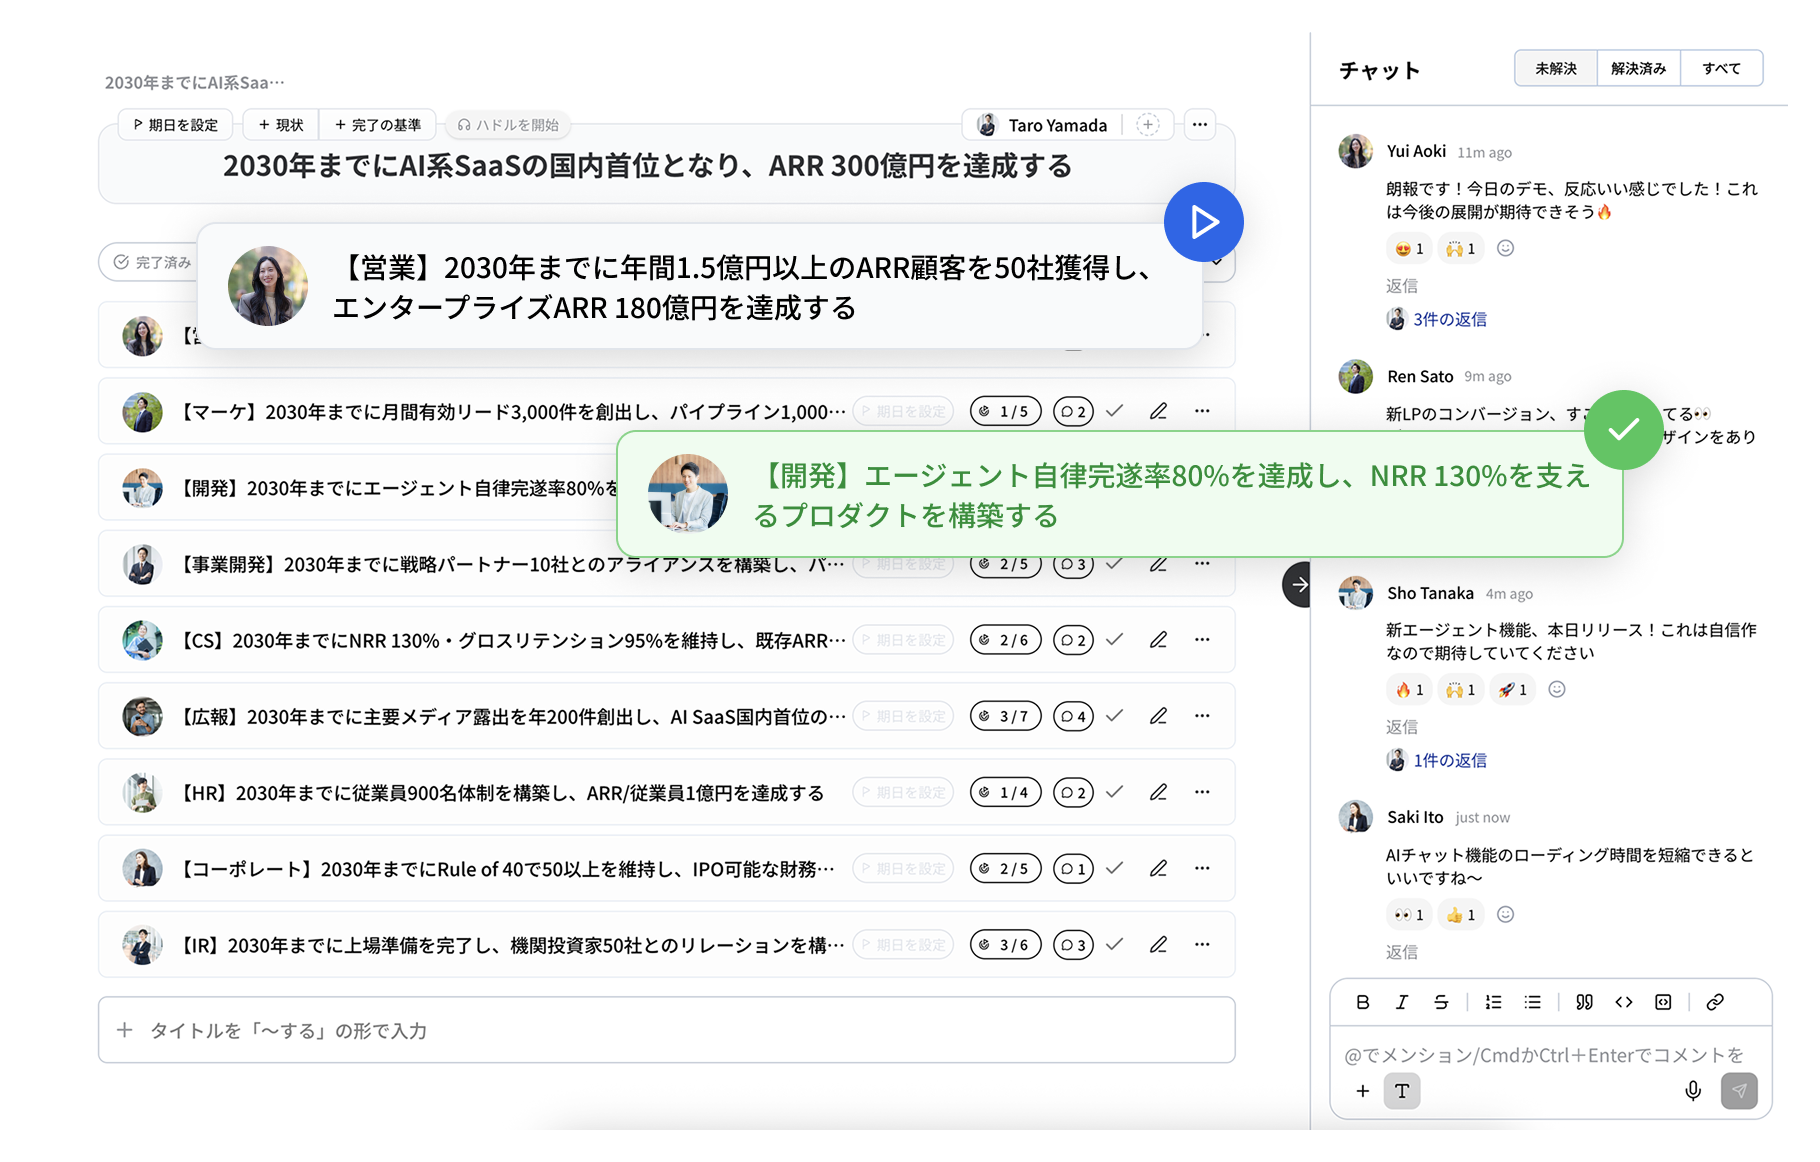Screen dimensions: 1820x1162
Task: Mark the マーケ objective as complete
Action: tap(1115, 411)
